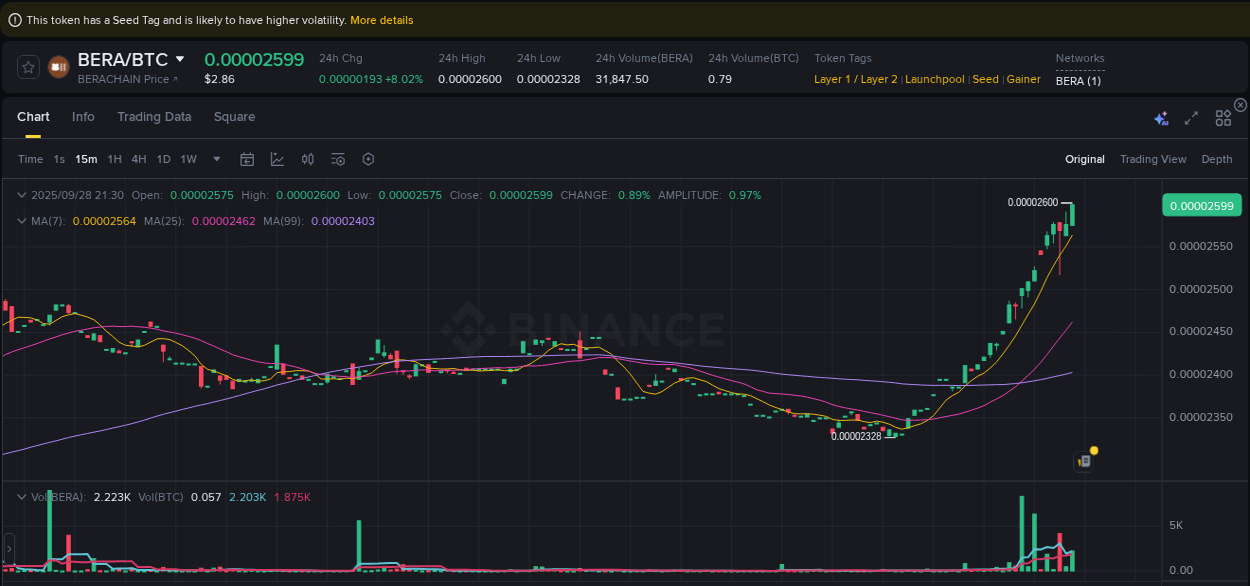This screenshot has height=586, width=1250.
Task: Open the date-range calendar icon
Action: (x=247, y=158)
